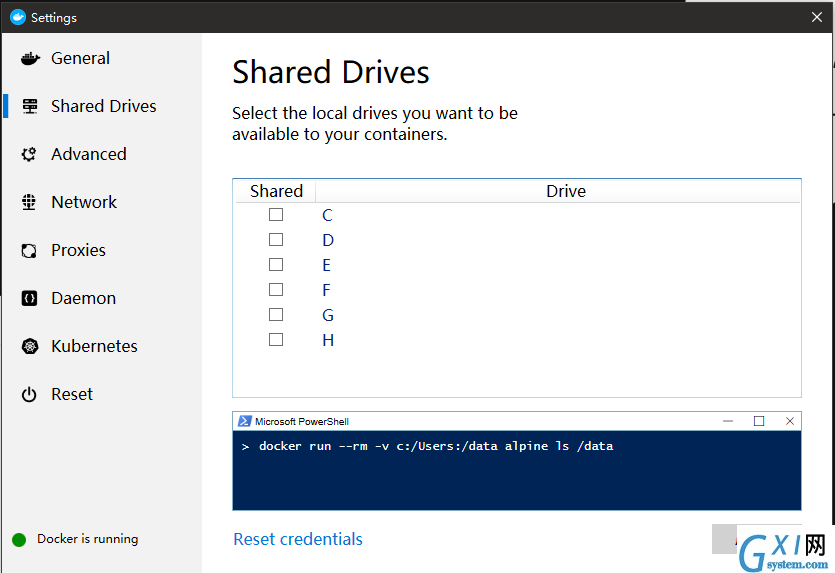Click the Shared Drives page heading
Image resolution: width=835 pixels, height=573 pixels.
click(331, 72)
